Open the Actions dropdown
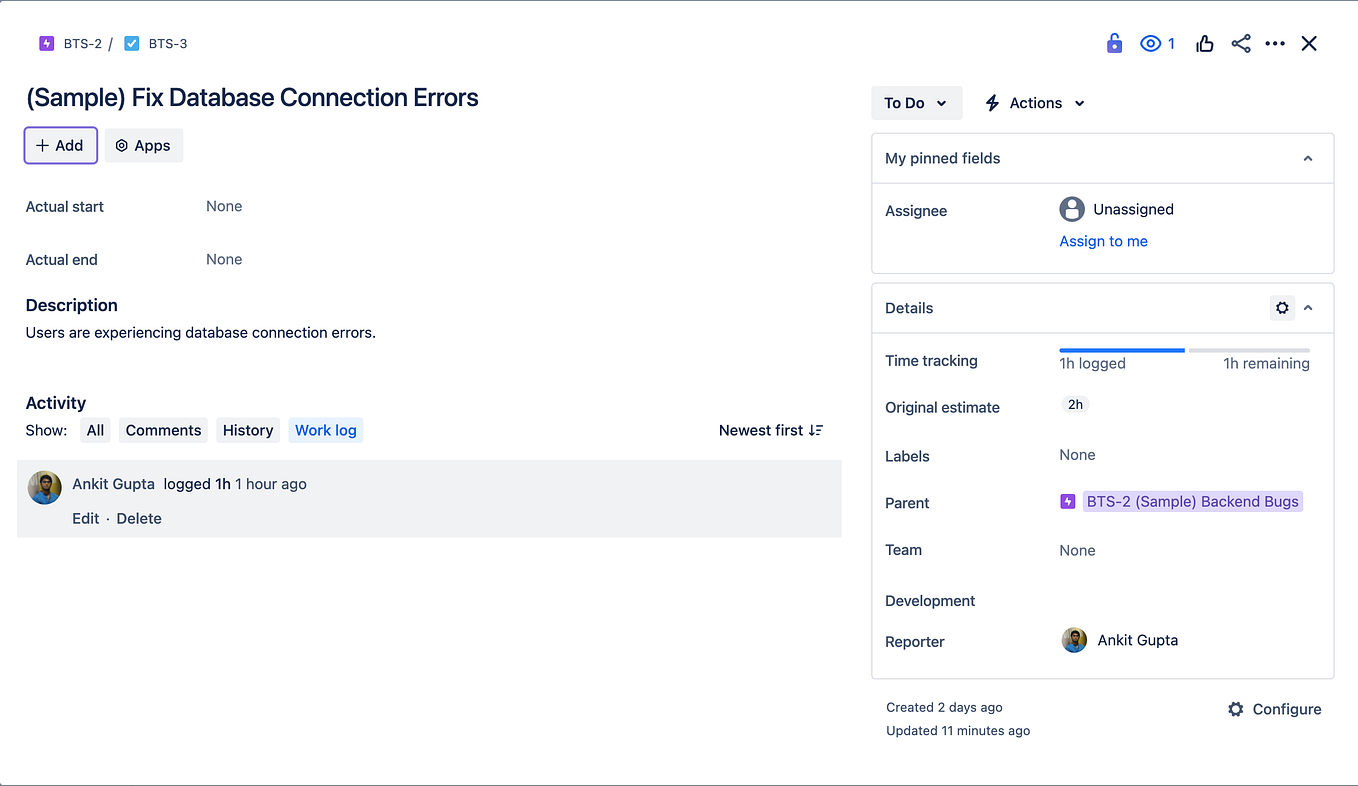The image size is (1358, 786). click(x=1033, y=102)
